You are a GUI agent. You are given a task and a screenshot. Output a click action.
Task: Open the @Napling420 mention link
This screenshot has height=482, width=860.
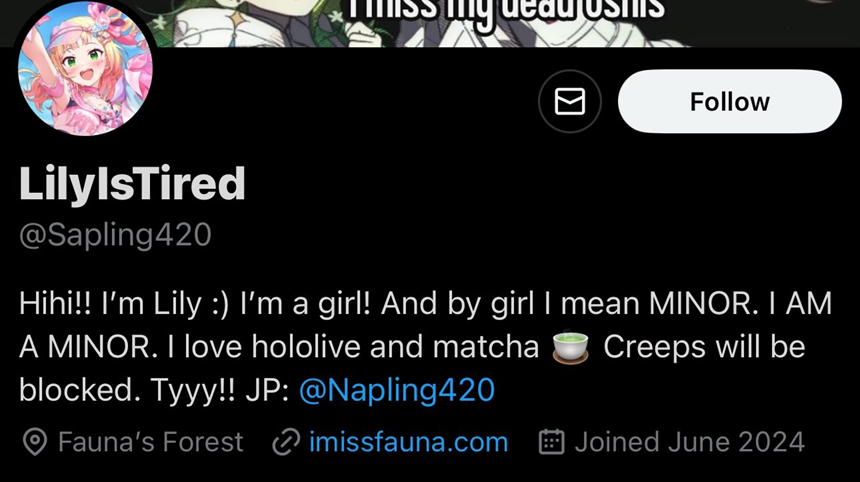click(x=397, y=390)
